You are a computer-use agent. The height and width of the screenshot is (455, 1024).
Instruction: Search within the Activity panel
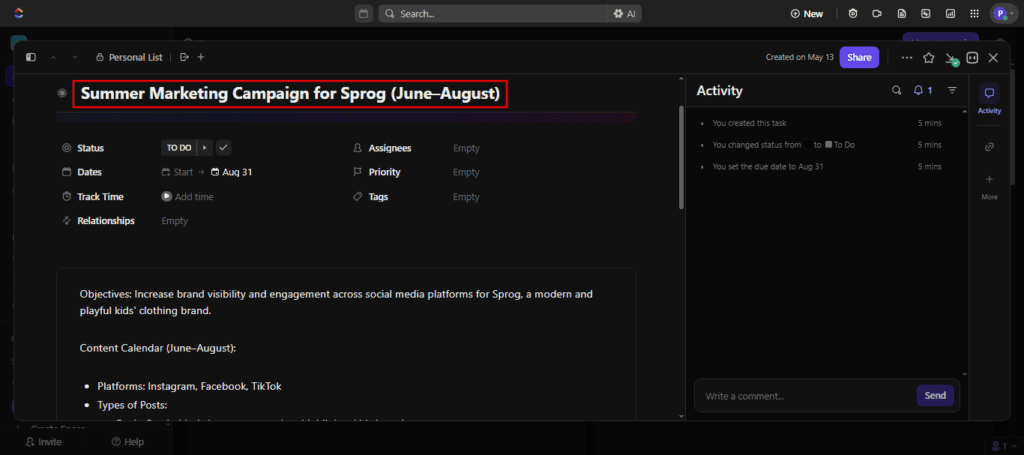pos(896,91)
